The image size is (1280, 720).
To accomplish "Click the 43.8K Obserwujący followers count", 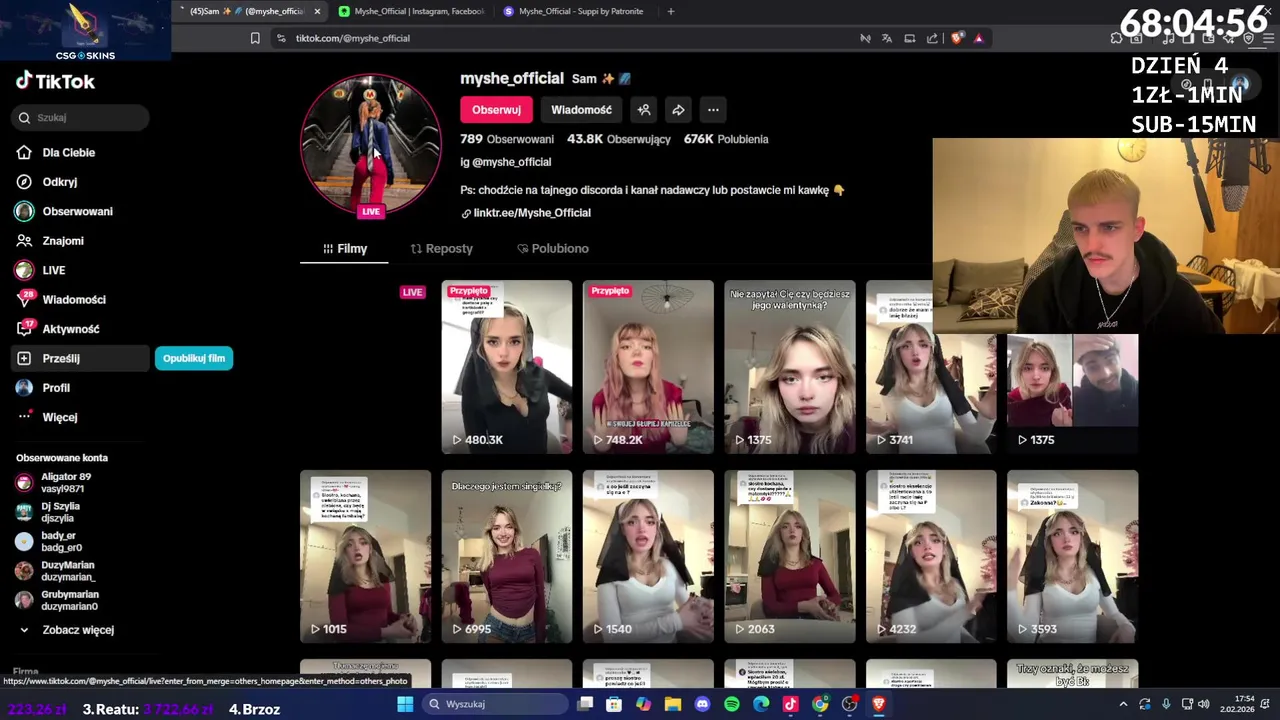I will click(618, 139).
